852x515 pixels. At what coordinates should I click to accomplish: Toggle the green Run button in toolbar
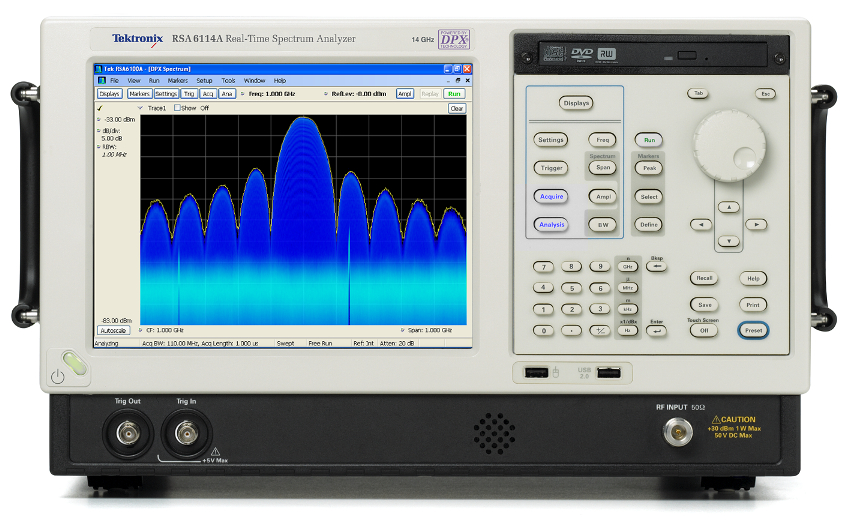455,93
